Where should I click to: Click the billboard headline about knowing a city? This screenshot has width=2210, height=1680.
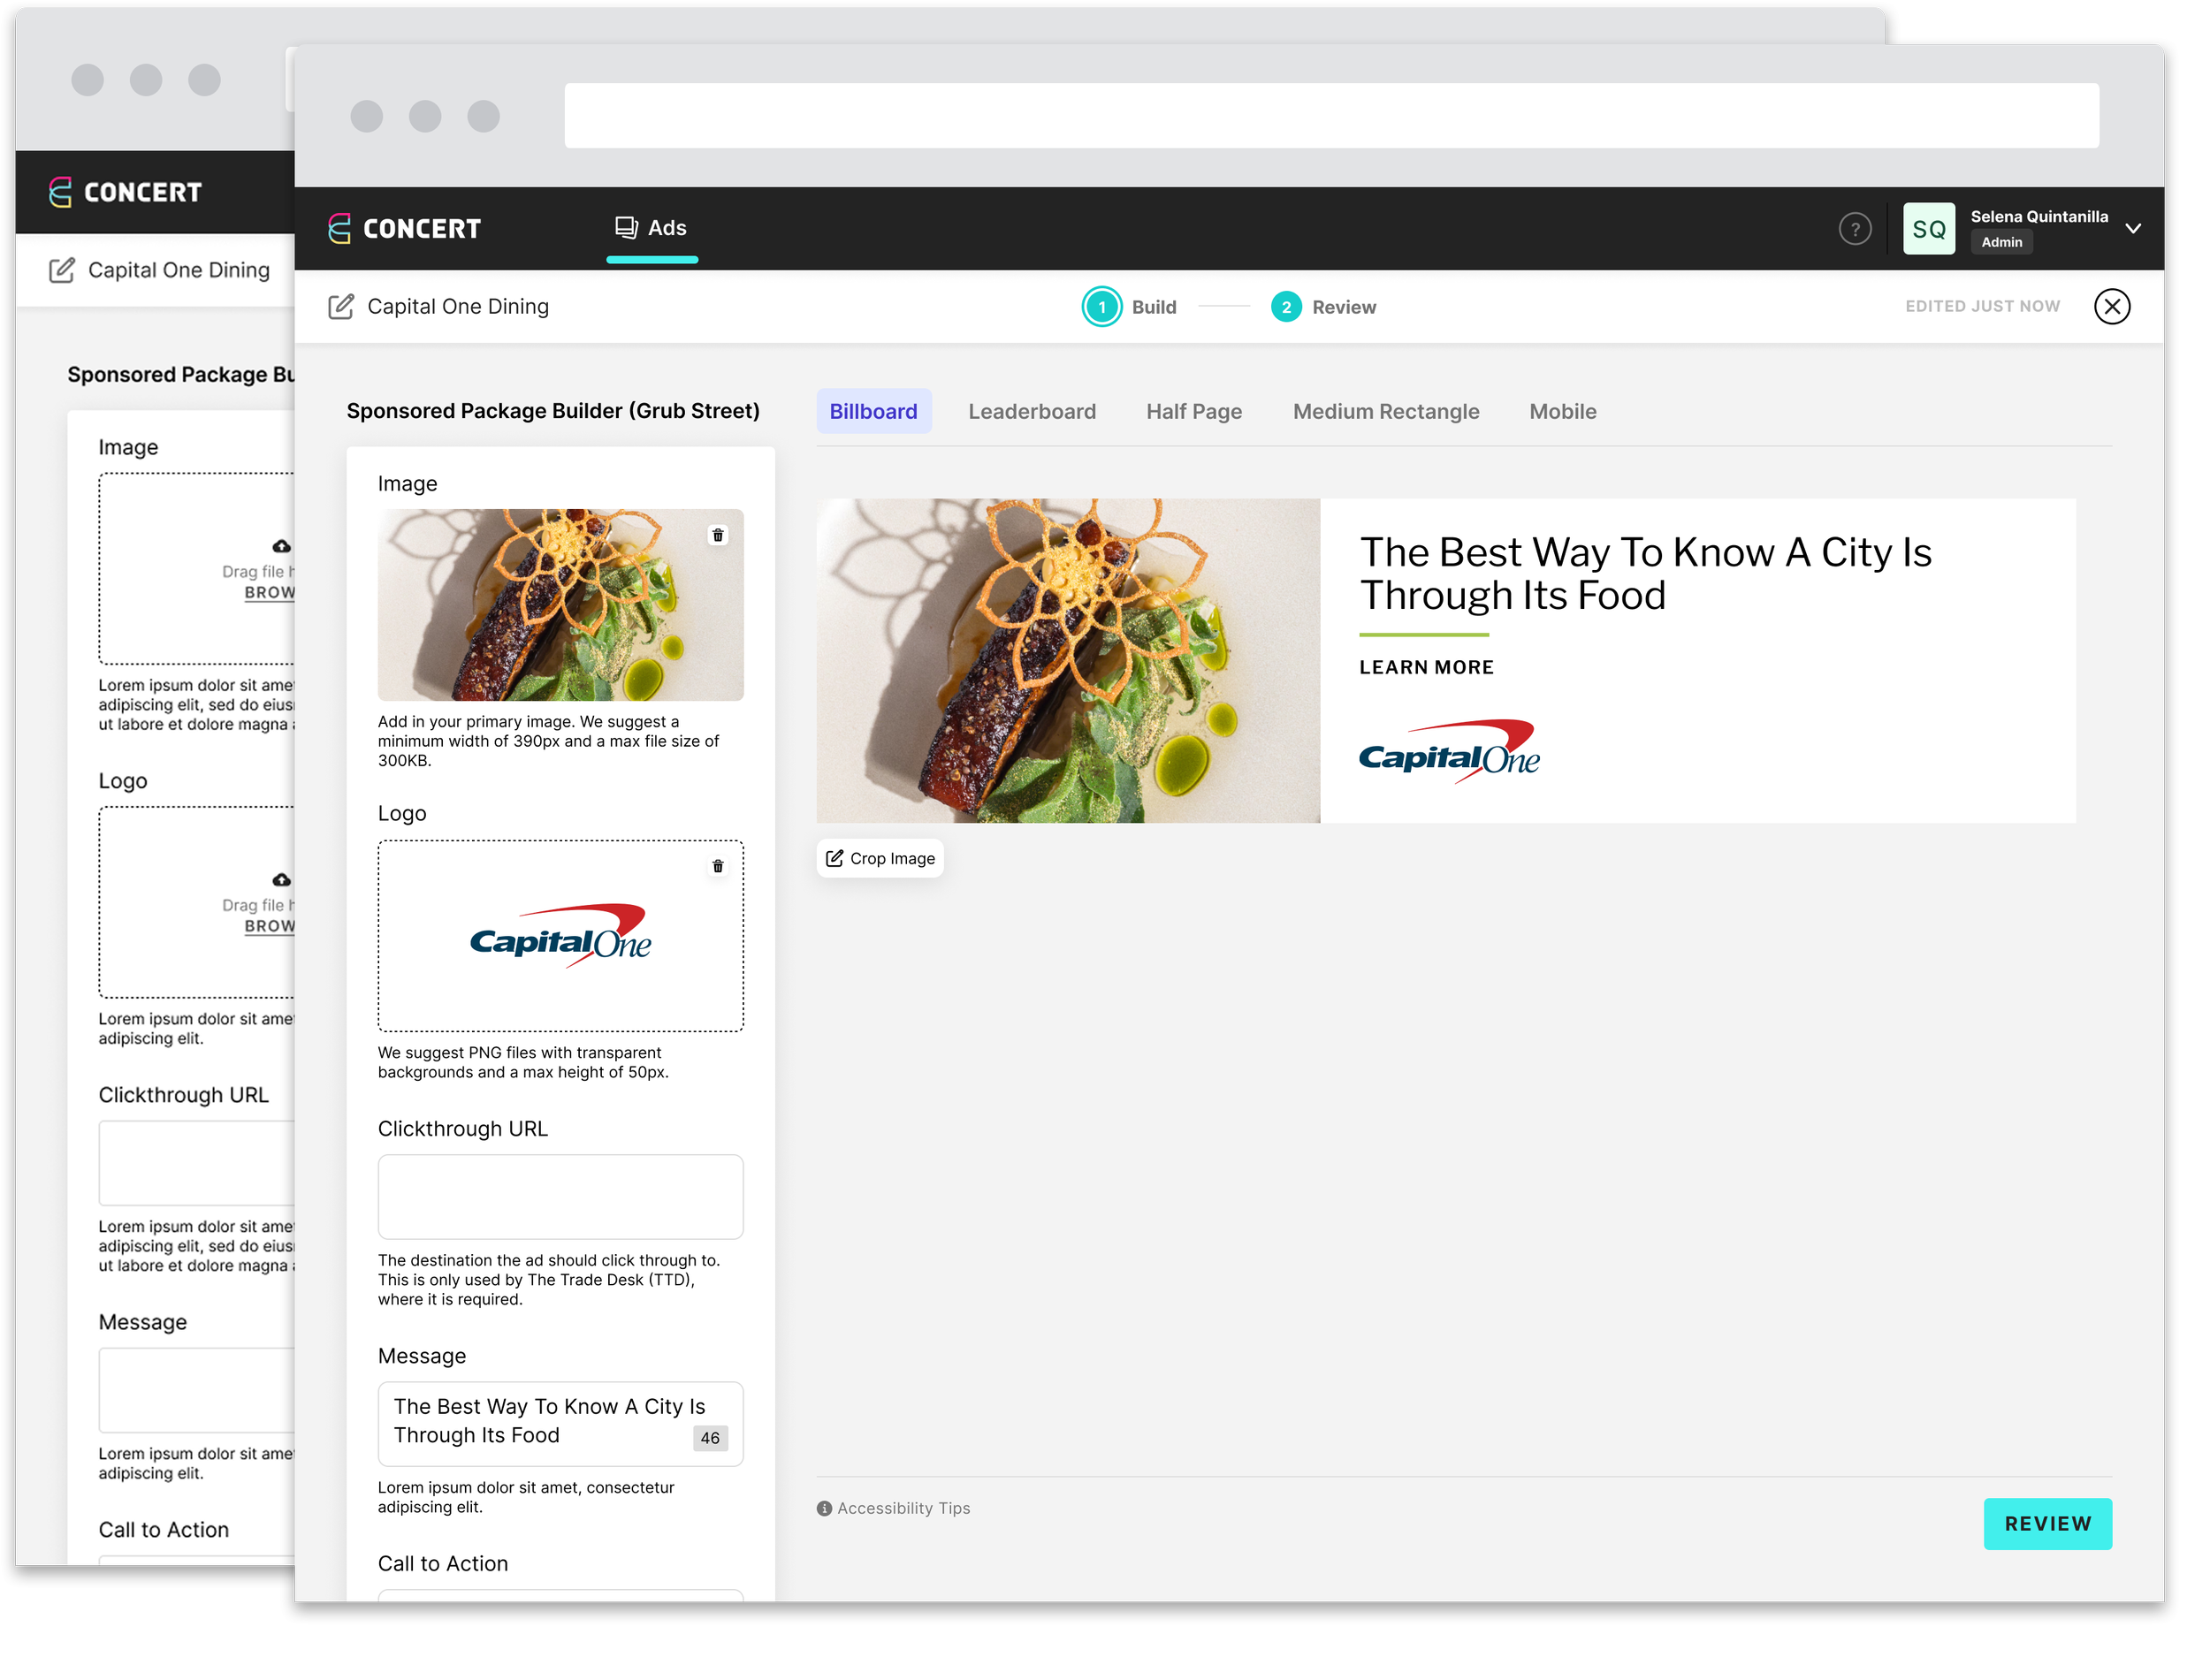coord(1645,574)
